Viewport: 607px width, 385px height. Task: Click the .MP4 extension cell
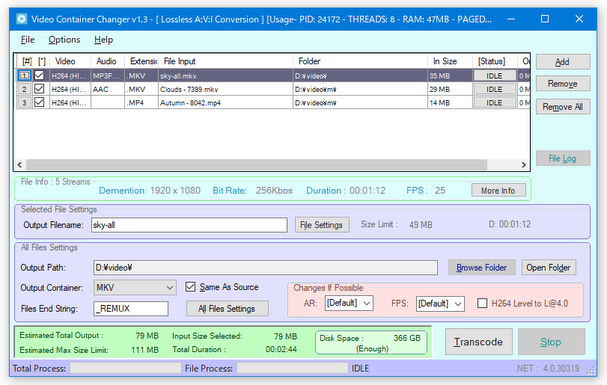coord(141,103)
